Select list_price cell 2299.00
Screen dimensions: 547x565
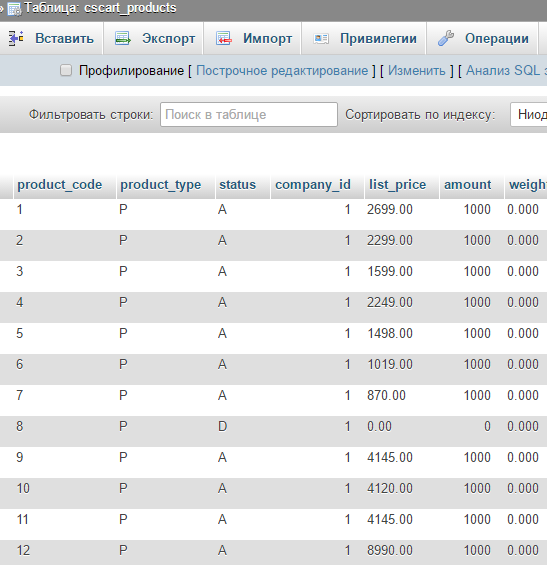(390, 240)
